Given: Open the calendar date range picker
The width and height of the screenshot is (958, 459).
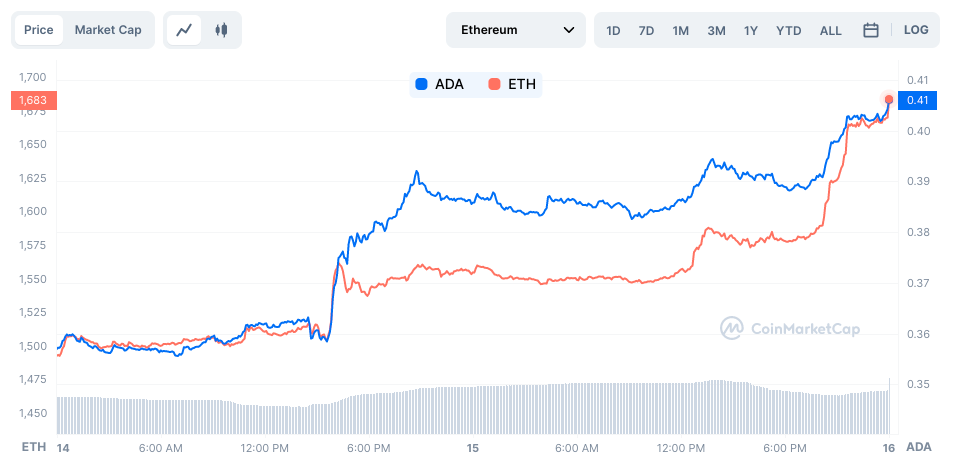Looking at the screenshot, I should 871,30.
